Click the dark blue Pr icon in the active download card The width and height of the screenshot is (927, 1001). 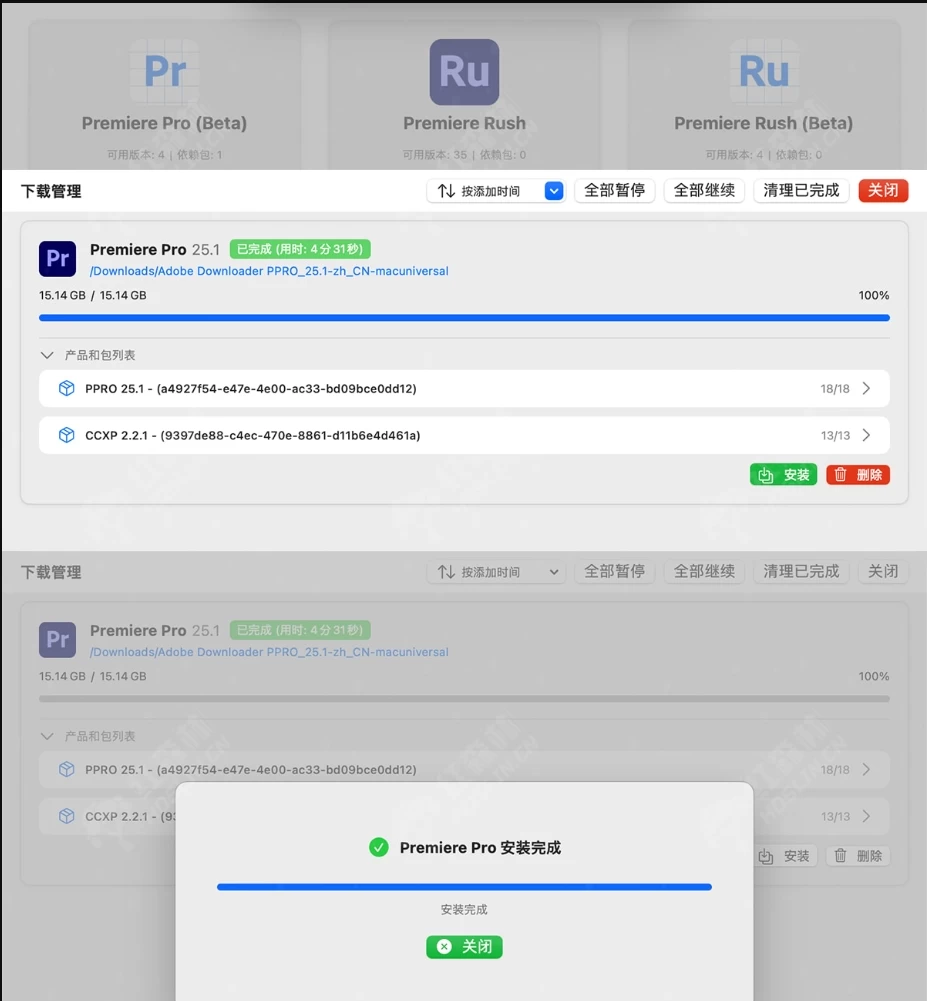(57, 259)
